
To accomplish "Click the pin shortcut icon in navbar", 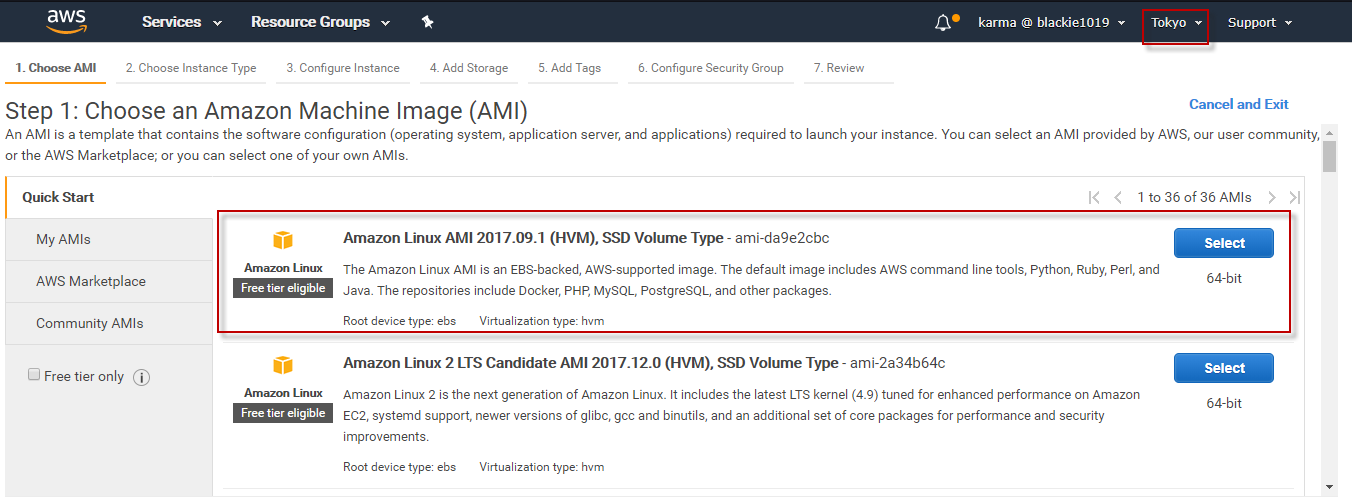I will (428, 22).
